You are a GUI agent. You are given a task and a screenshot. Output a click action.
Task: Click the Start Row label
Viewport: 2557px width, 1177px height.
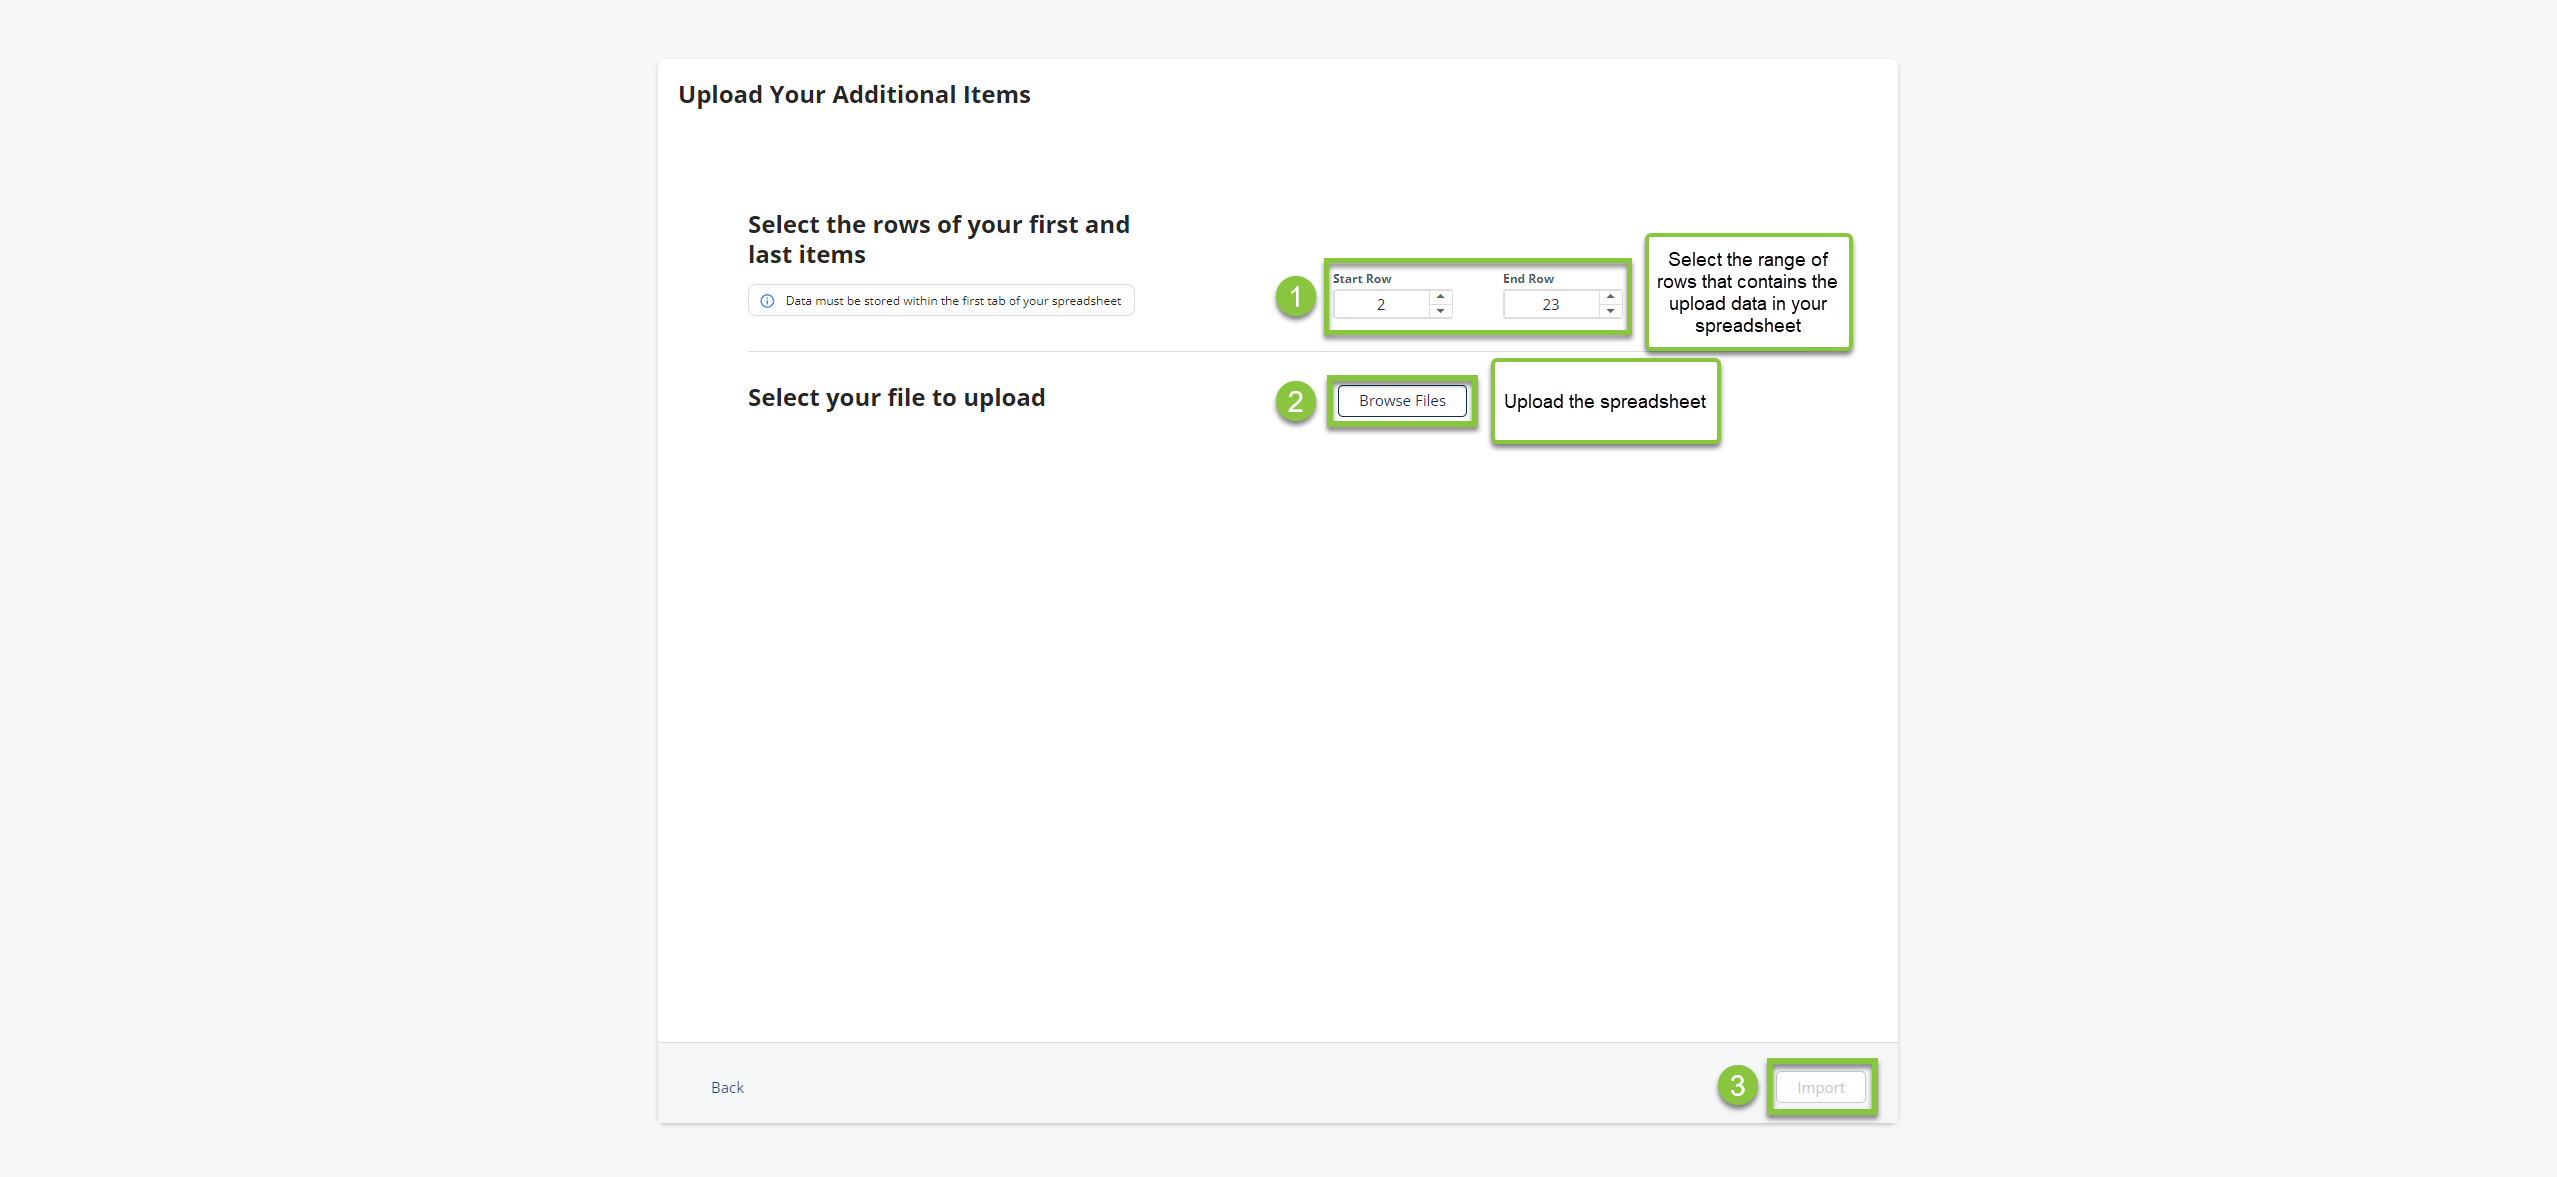click(x=1361, y=279)
